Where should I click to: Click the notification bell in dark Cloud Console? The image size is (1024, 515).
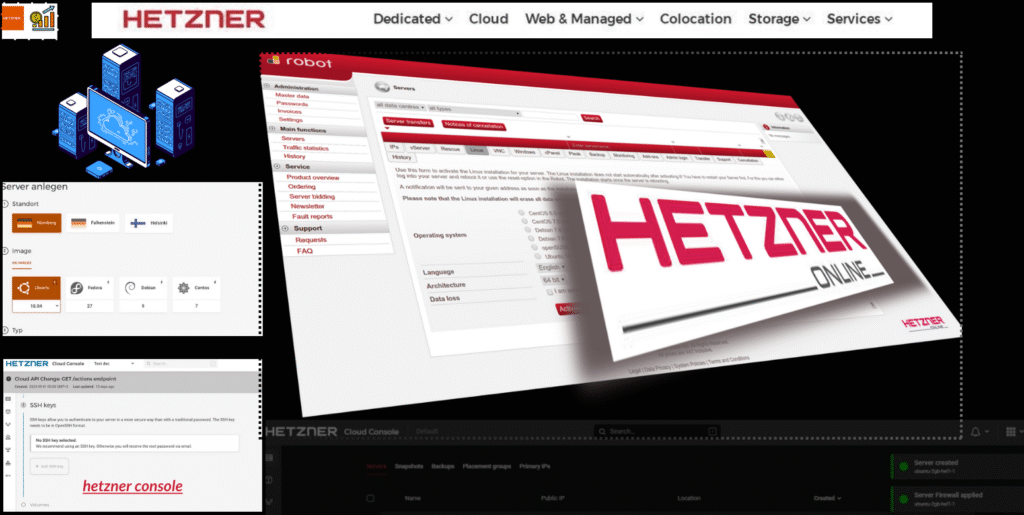[x=976, y=432]
